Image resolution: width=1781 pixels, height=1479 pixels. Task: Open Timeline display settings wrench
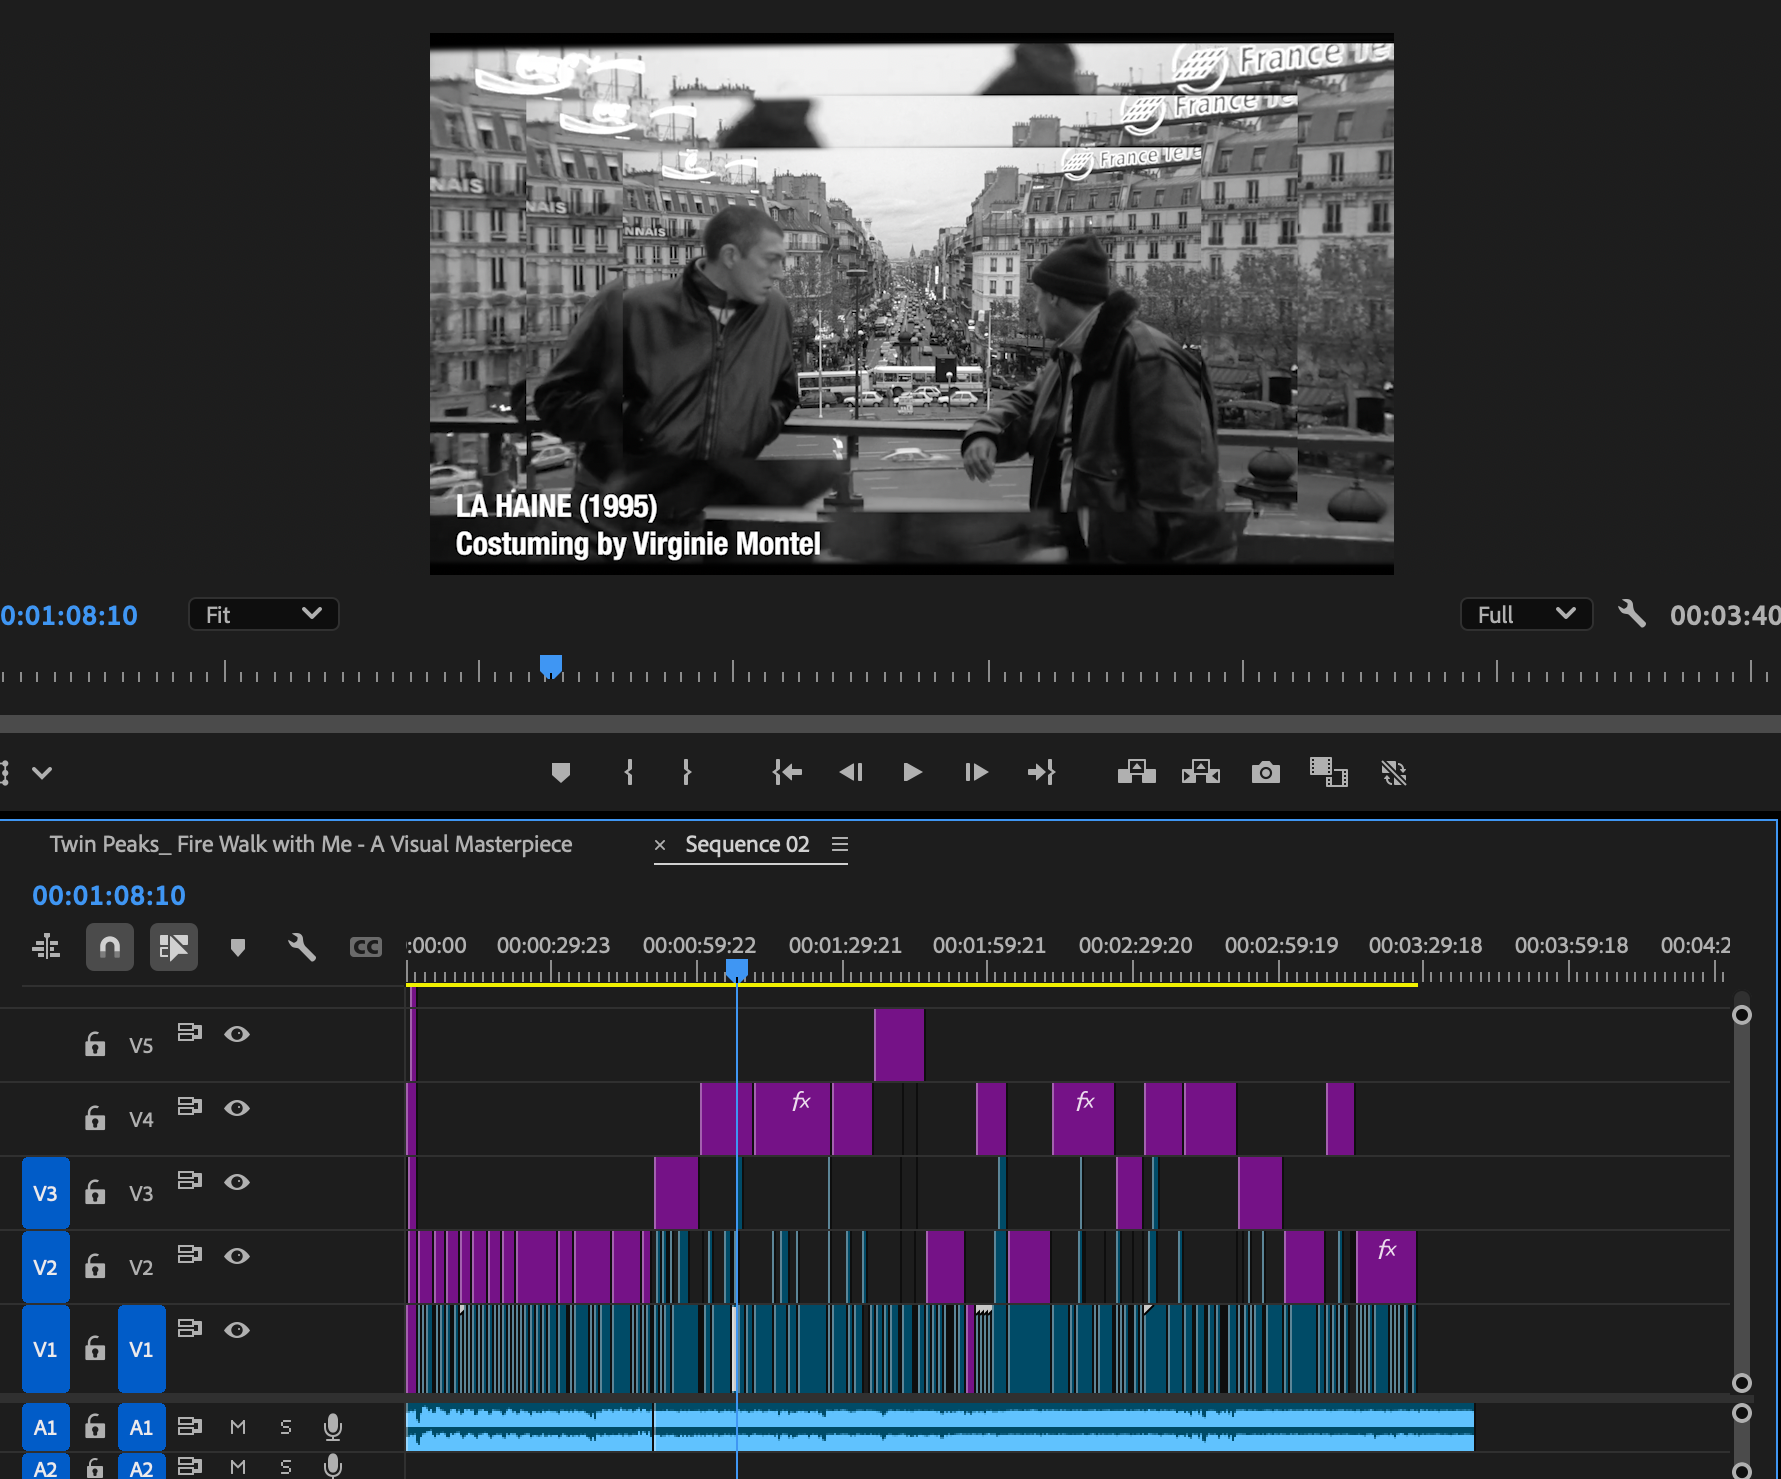click(302, 947)
